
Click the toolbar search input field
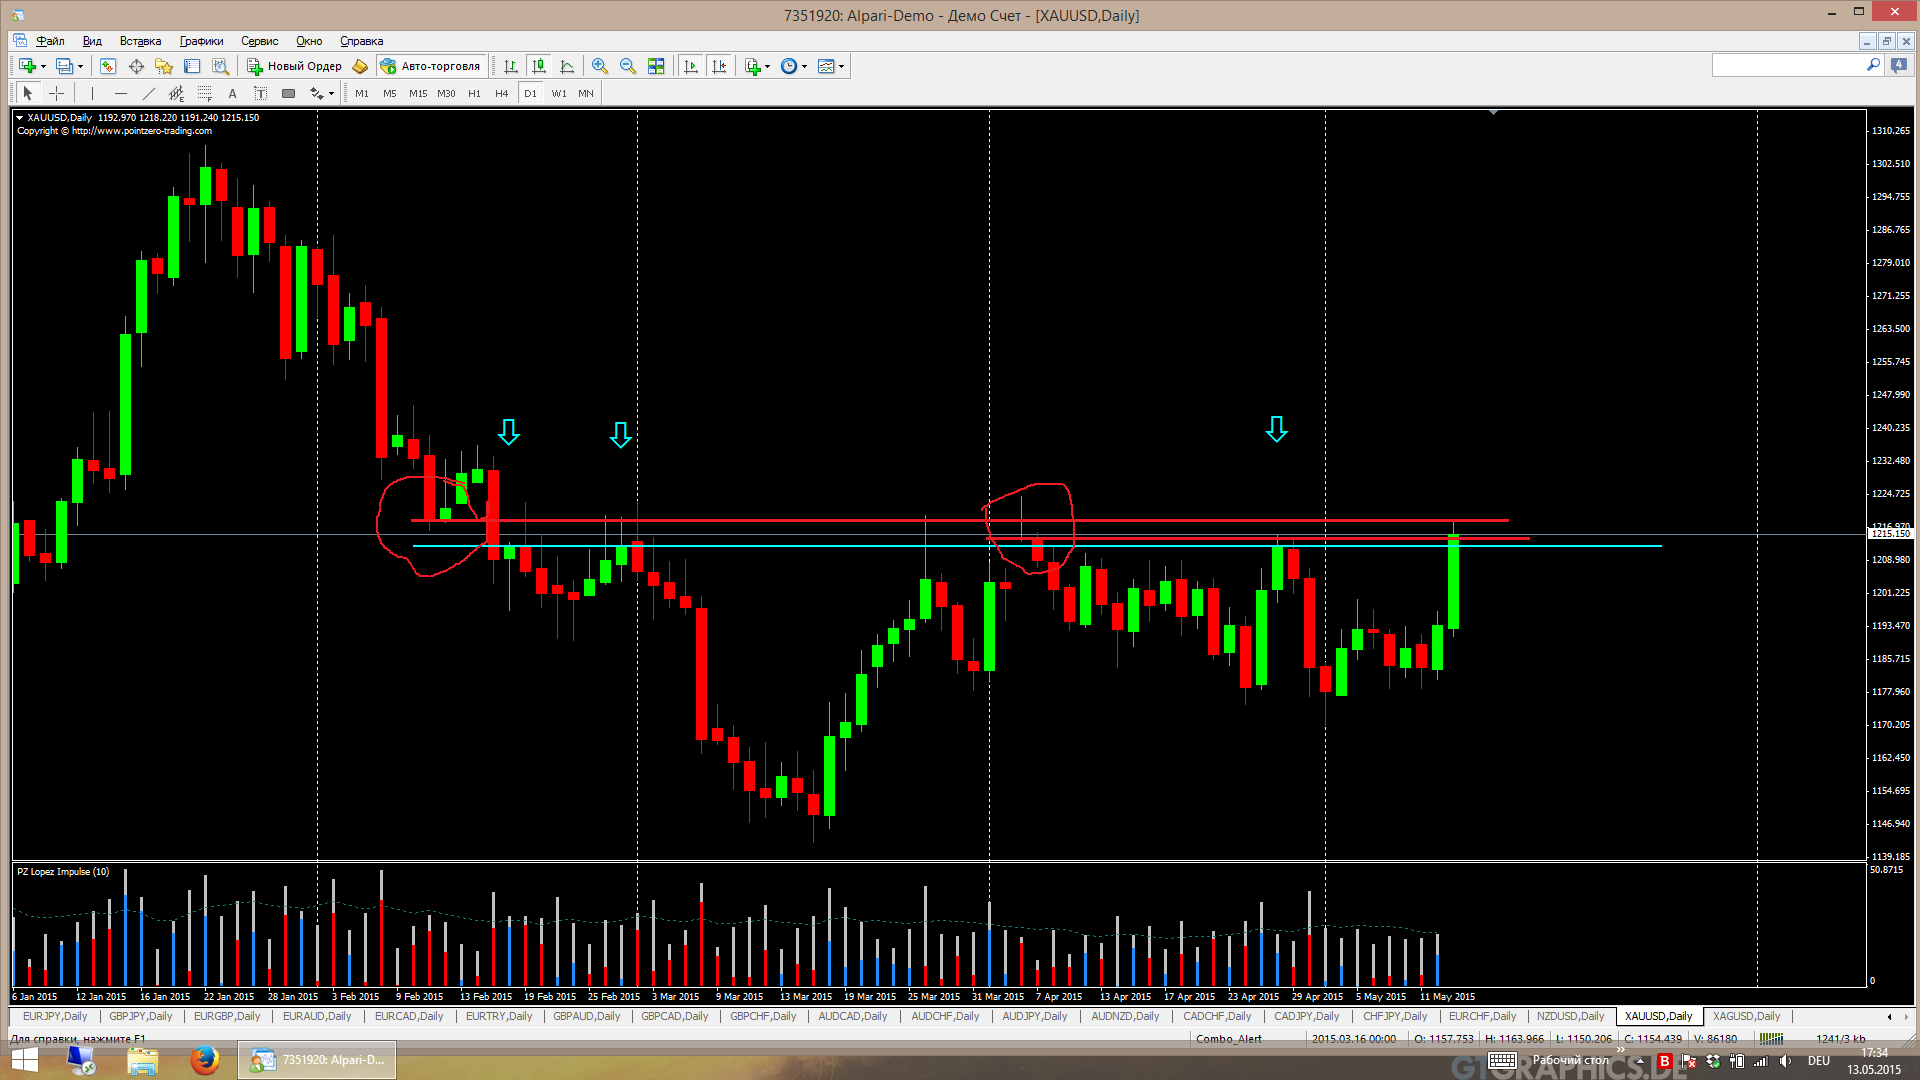pyautogui.click(x=1797, y=65)
